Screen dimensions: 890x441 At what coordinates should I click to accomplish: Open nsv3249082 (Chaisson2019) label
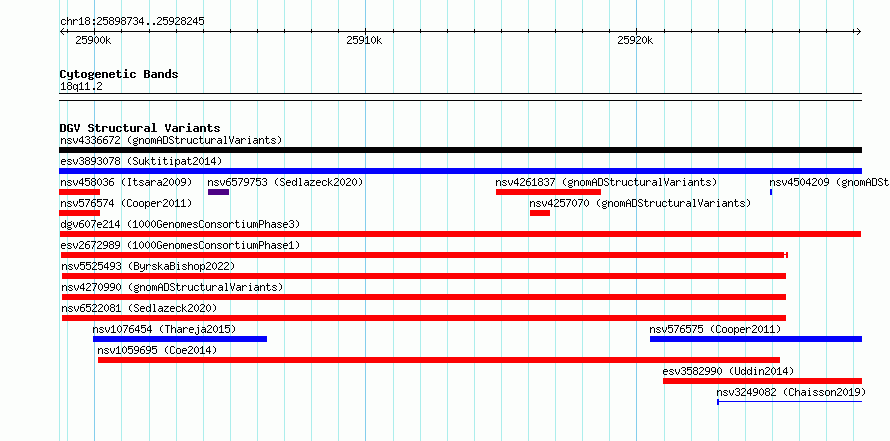(x=791, y=392)
